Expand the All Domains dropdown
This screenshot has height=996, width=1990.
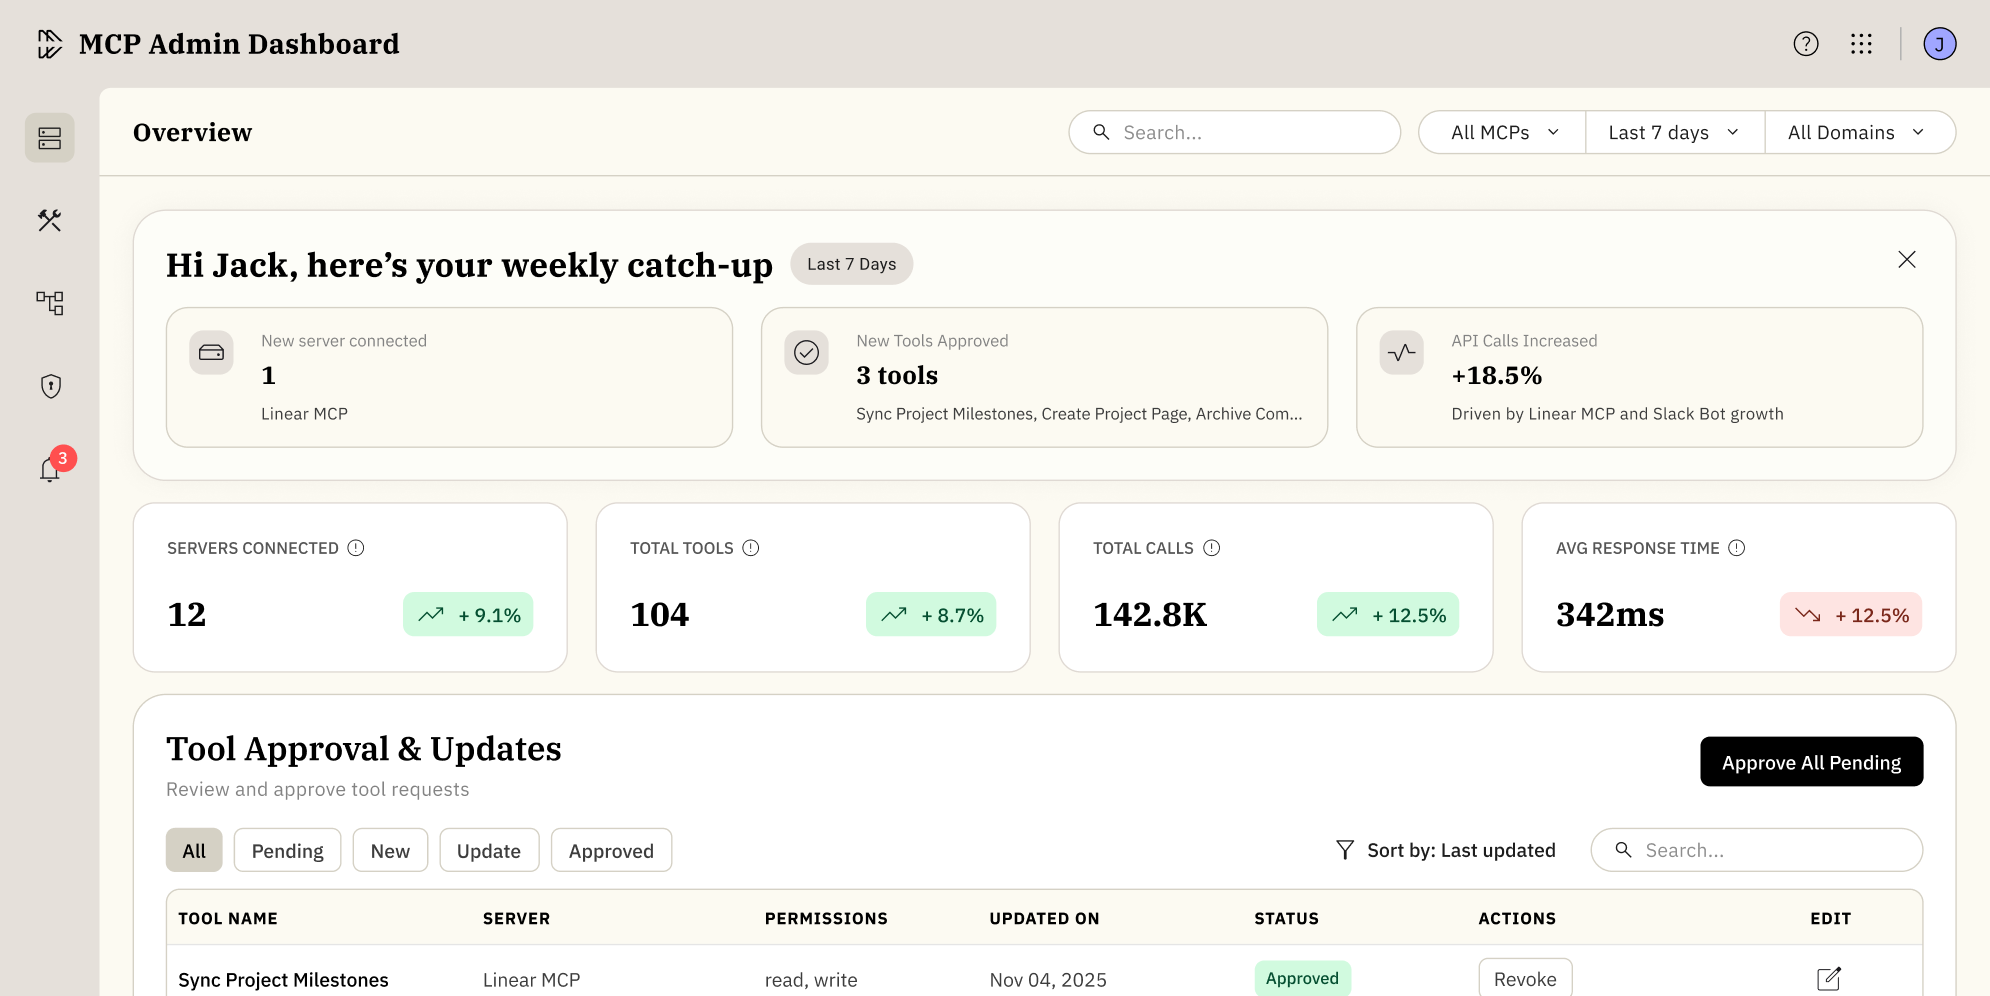point(1855,133)
